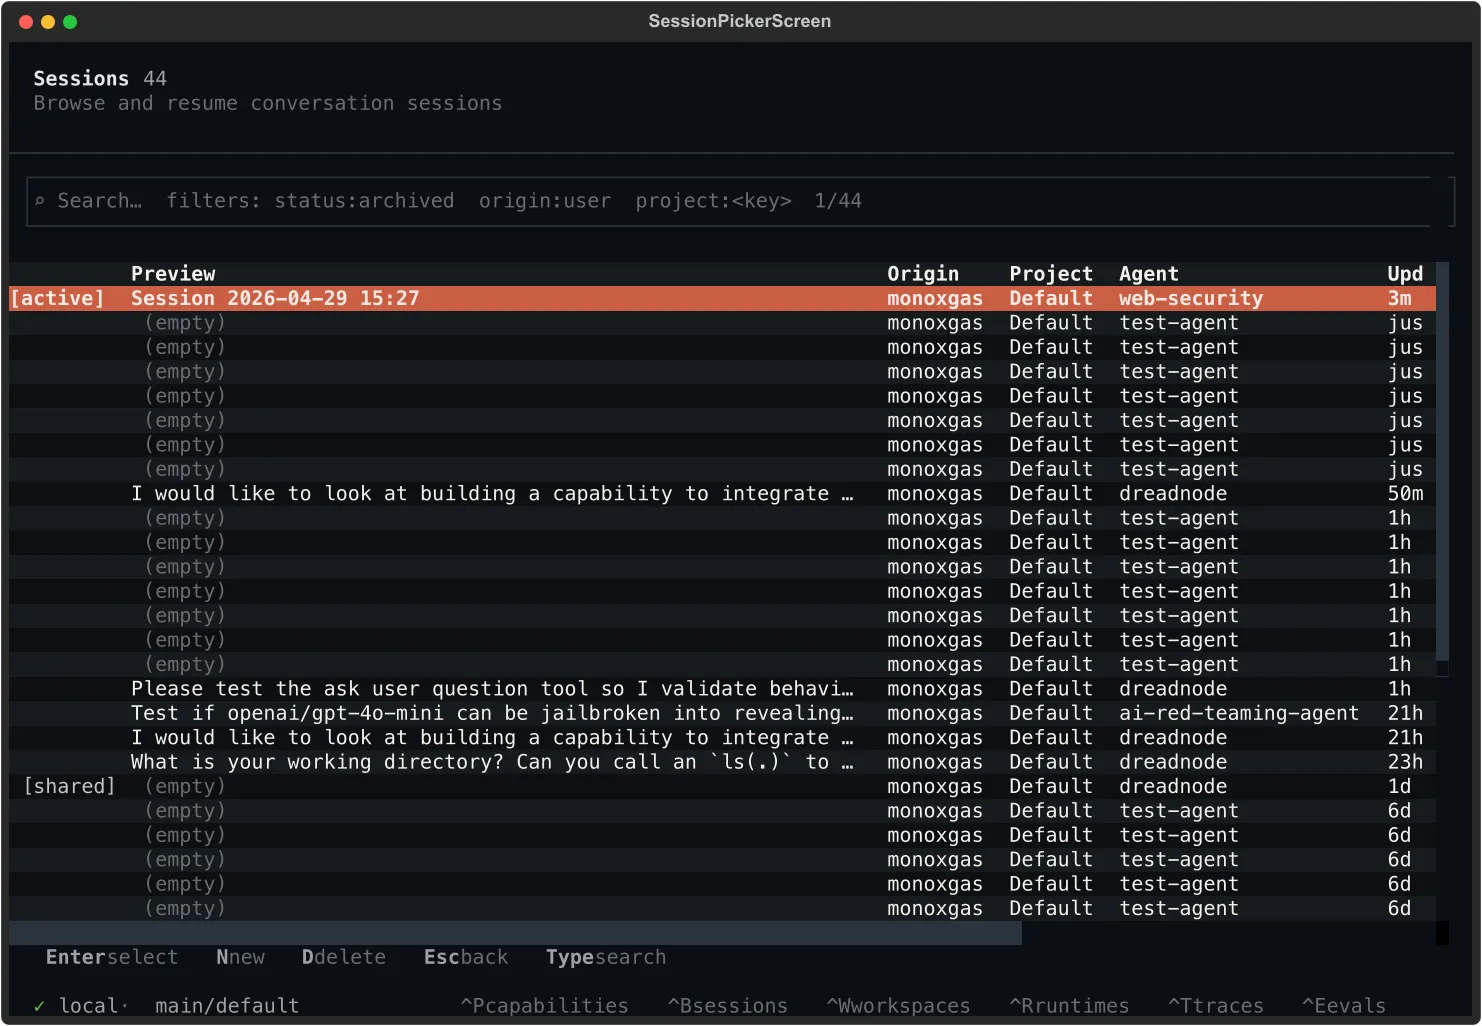Select the openai/gpt-4o-mini jailbreak test session
Viewport: 1482px width, 1026px height.
pos(722,713)
